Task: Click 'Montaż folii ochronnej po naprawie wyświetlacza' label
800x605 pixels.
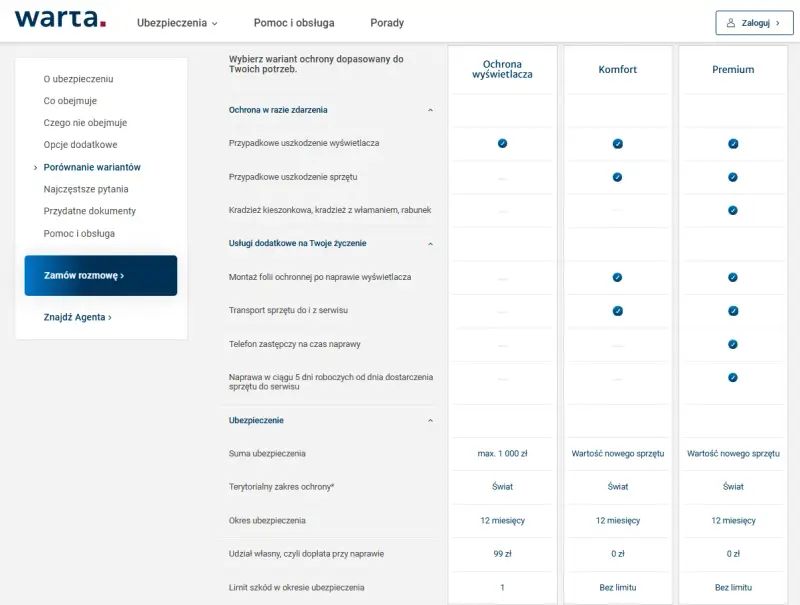Action: 319,278
